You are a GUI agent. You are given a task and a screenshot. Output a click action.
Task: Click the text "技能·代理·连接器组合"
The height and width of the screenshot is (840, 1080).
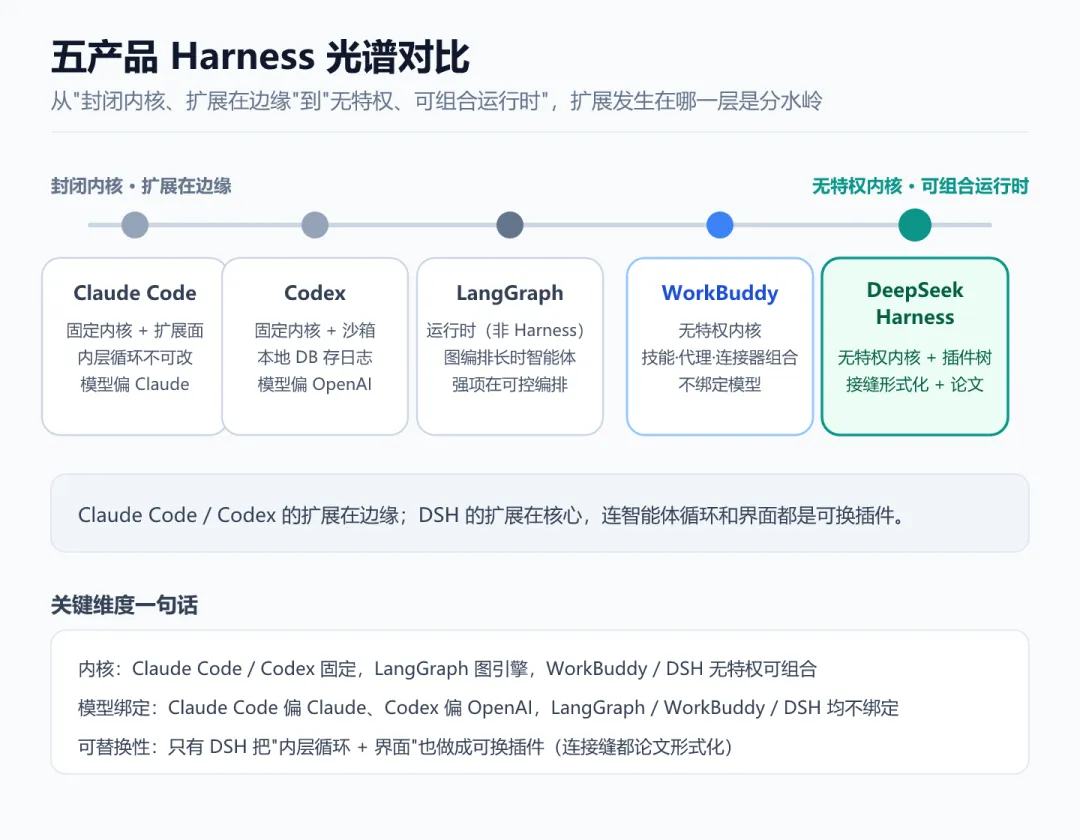[720, 357]
